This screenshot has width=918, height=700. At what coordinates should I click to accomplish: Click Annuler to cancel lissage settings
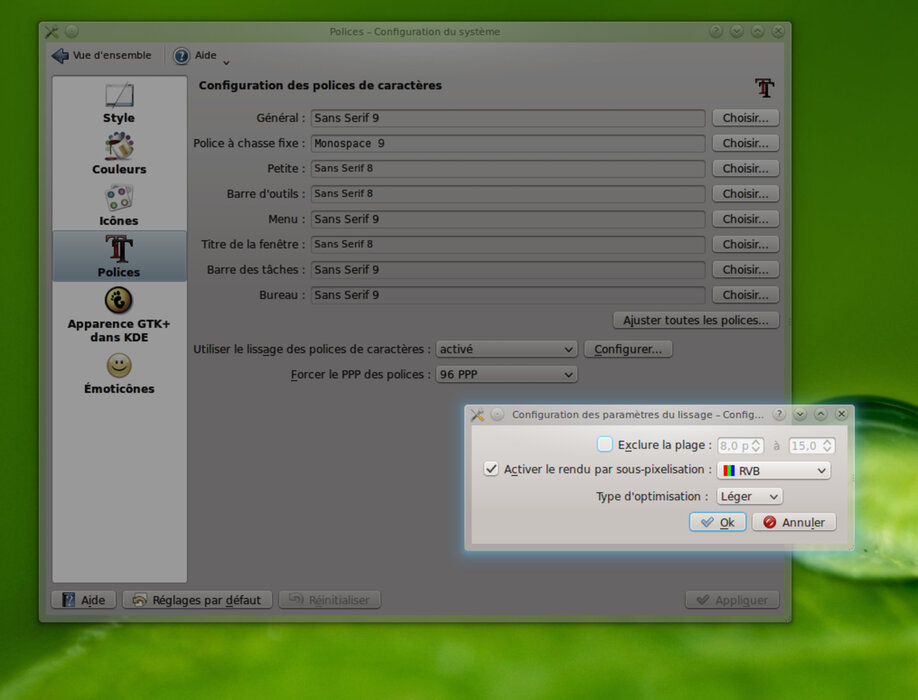pos(793,522)
